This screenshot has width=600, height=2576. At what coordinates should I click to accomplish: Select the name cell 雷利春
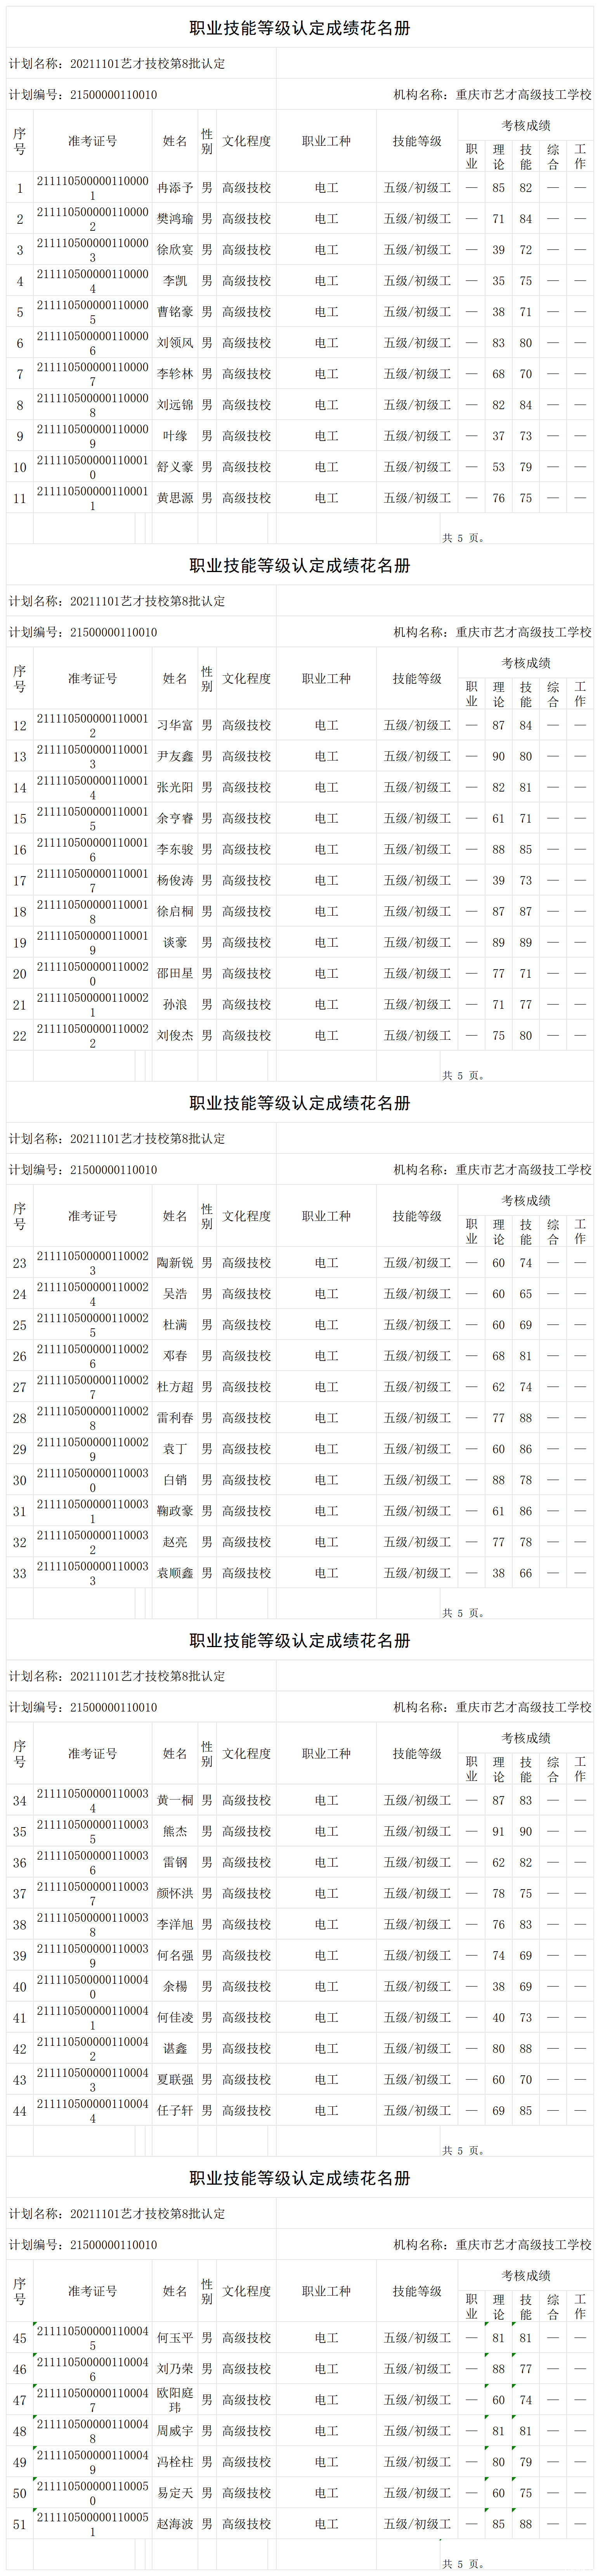pos(175,1418)
